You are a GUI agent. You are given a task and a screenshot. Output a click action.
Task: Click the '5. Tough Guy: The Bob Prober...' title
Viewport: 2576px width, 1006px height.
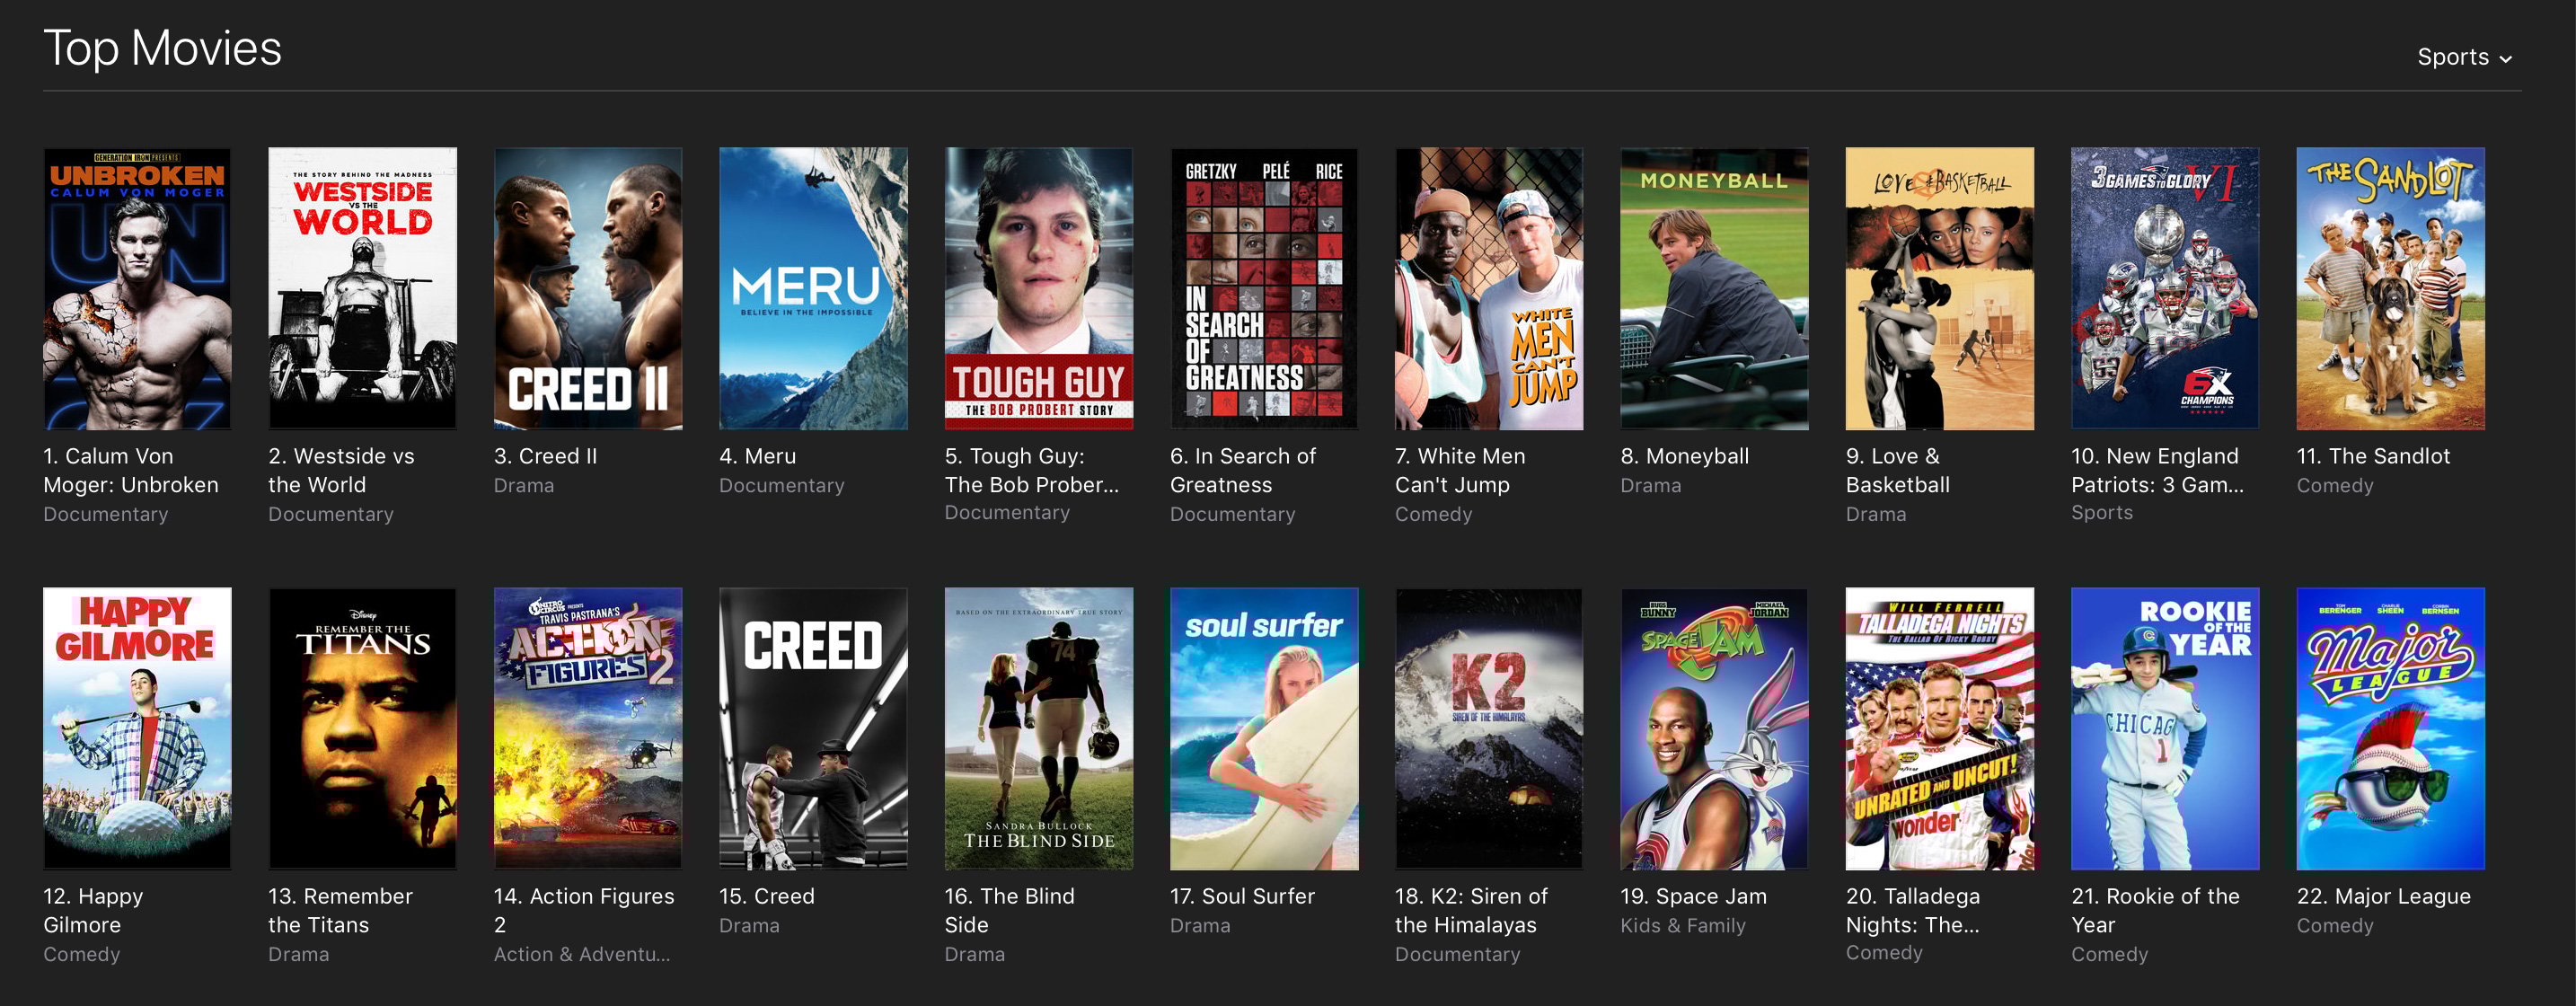pyautogui.click(x=1032, y=470)
